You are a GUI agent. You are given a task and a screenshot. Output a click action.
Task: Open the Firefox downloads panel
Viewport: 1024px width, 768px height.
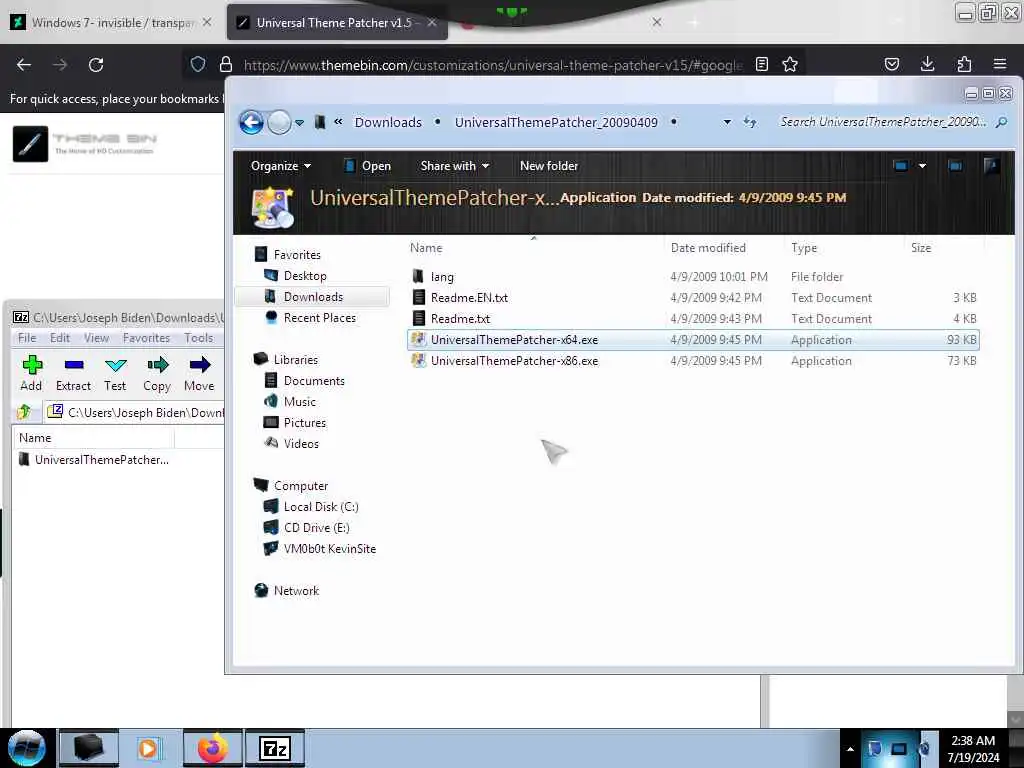[927, 64]
